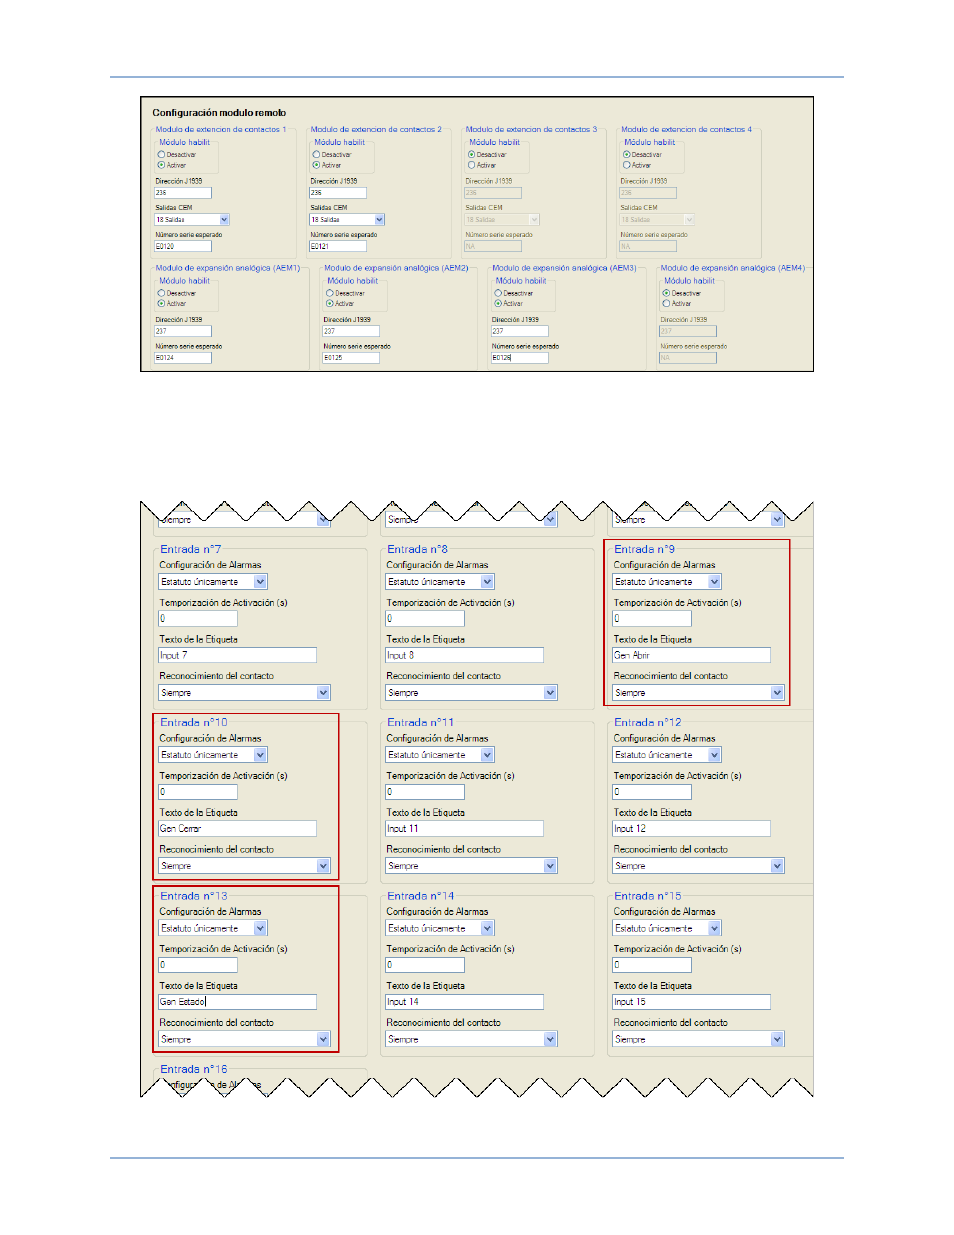Select Activar for Modulo de extencion de contactos 4
Viewport: 954px width, 1235px height.
point(626,165)
